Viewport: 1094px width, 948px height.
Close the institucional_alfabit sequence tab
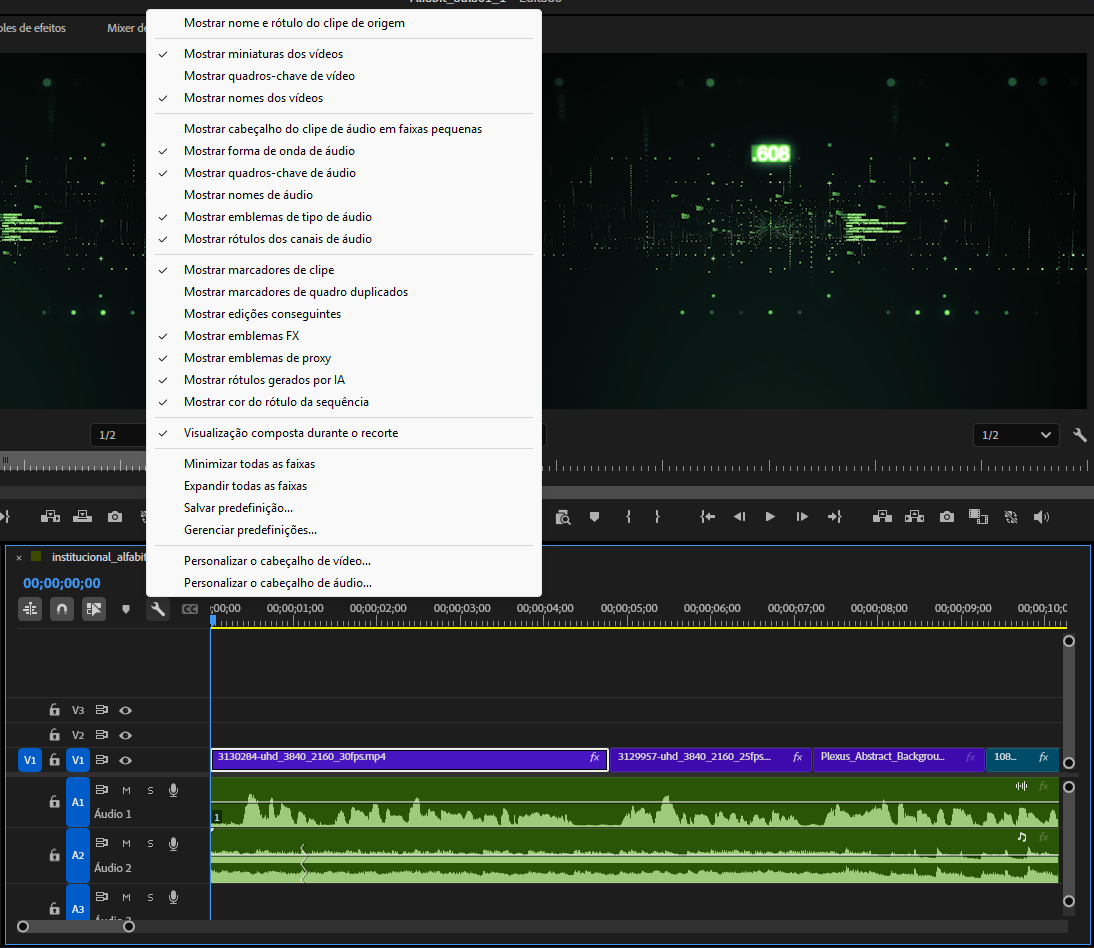coord(19,557)
